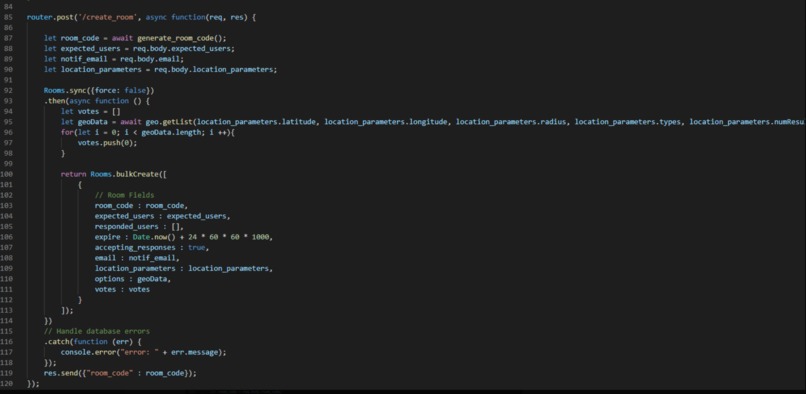This screenshot has height=394, width=806.
Task: Click votes.push(0); statement
Action: [107, 143]
